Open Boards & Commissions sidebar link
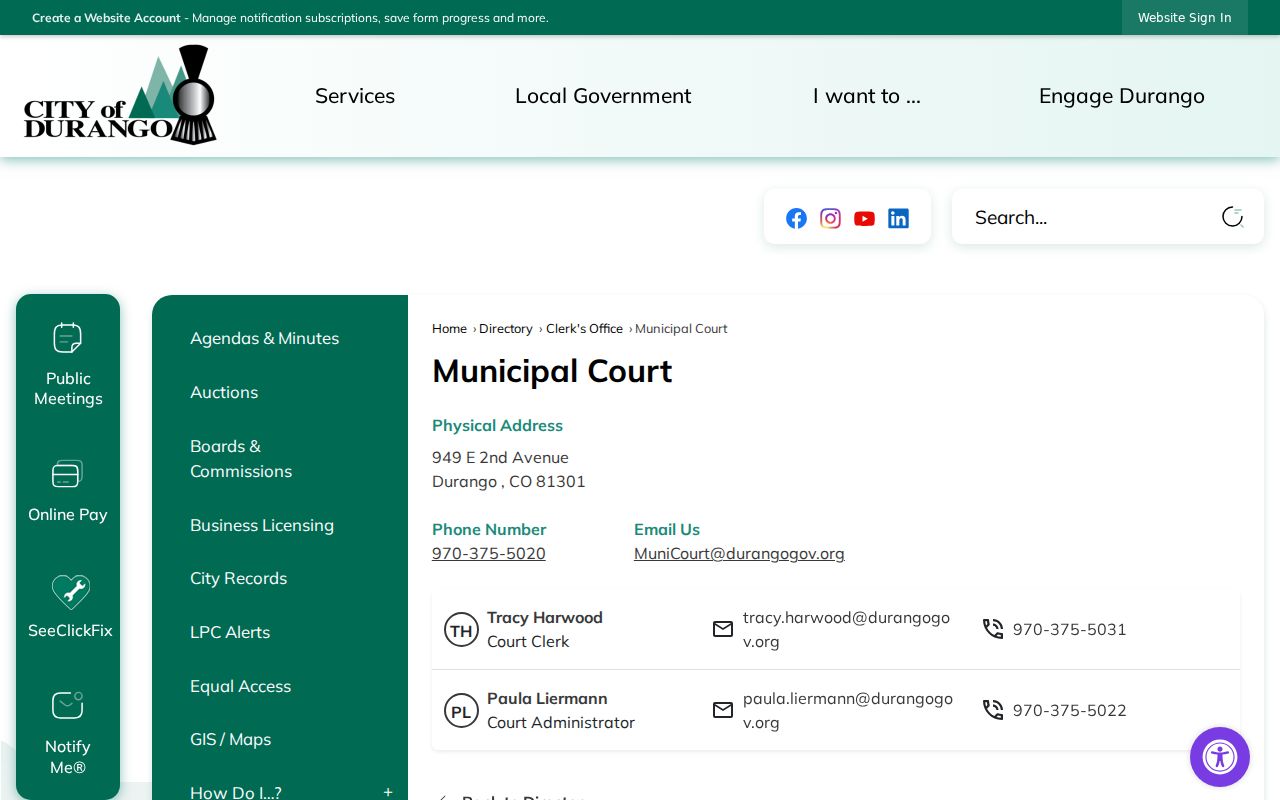1280x800 pixels. coord(241,459)
